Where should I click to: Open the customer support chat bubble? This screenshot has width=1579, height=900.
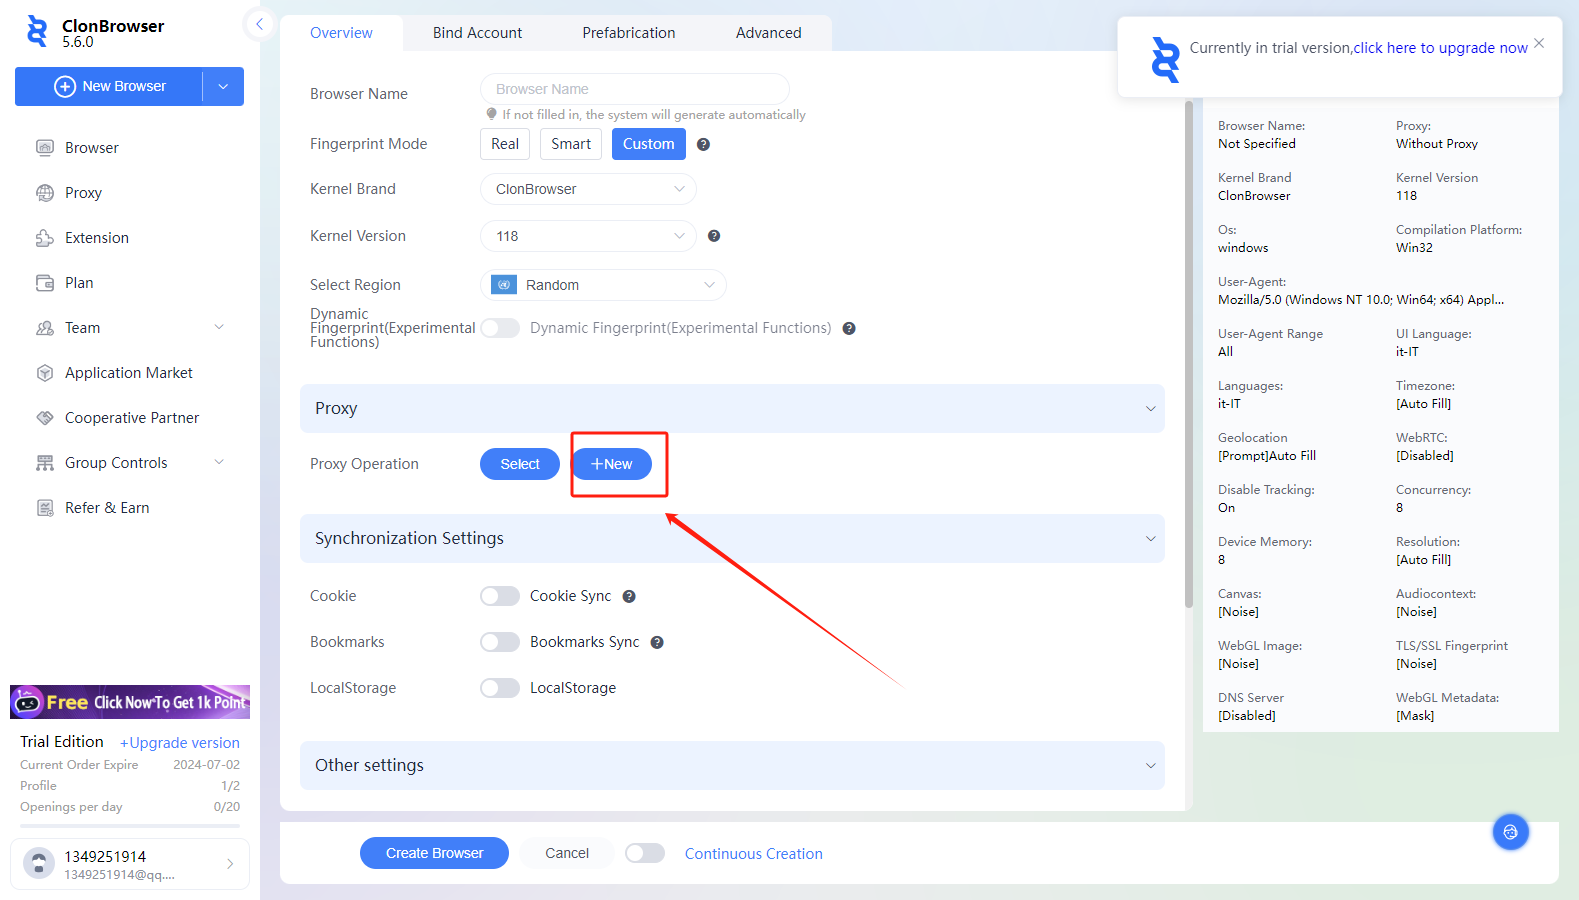(x=1510, y=832)
